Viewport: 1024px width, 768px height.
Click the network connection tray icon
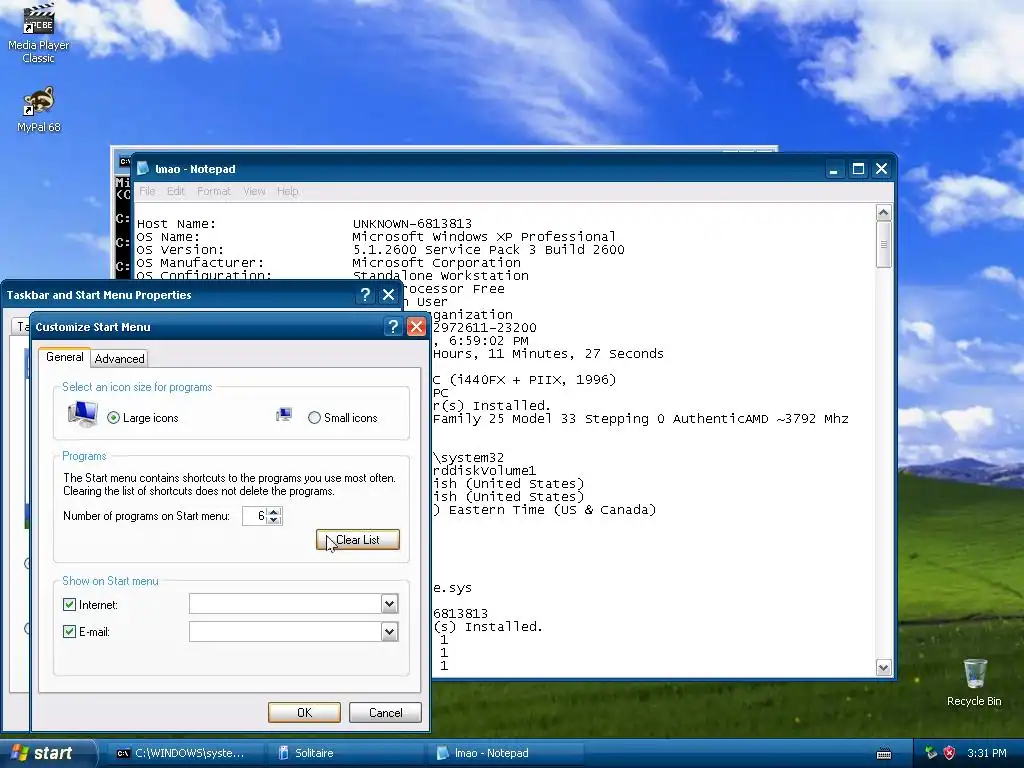click(931, 753)
